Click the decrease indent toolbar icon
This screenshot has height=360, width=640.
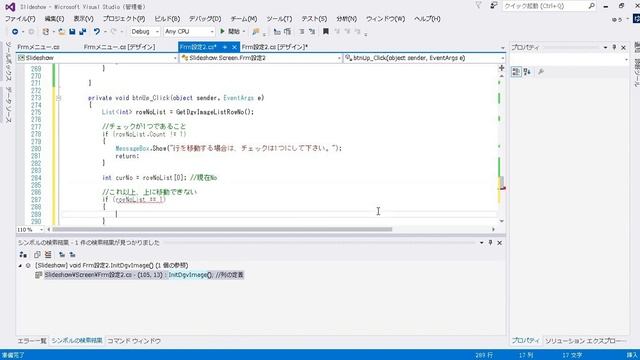277,31
